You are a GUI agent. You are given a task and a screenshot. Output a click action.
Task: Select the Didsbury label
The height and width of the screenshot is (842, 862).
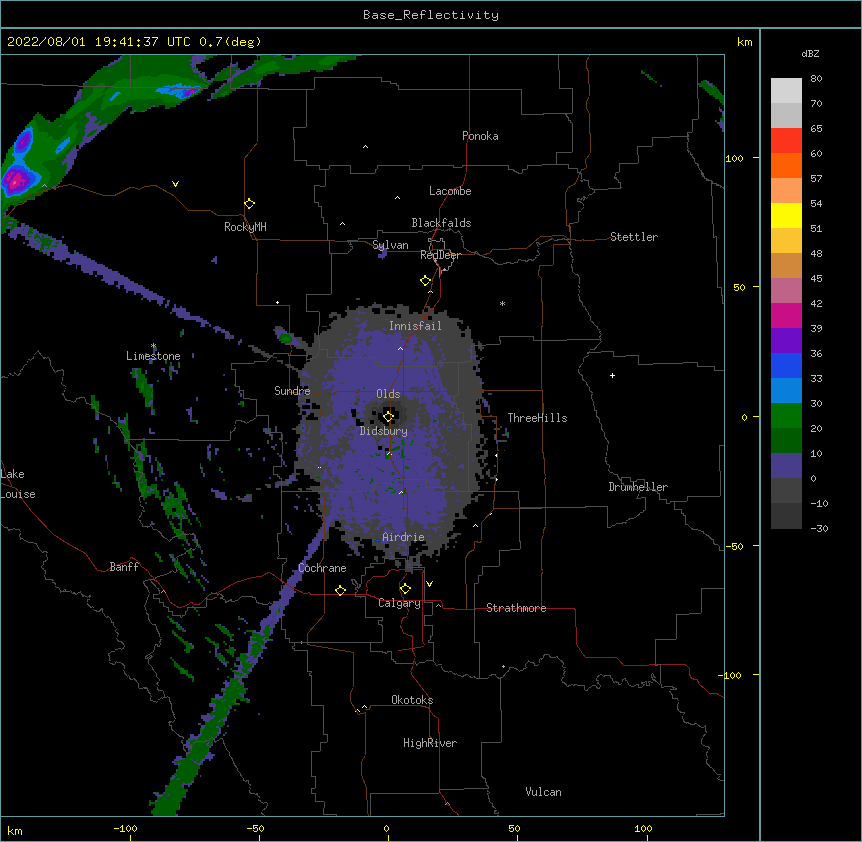383,431
